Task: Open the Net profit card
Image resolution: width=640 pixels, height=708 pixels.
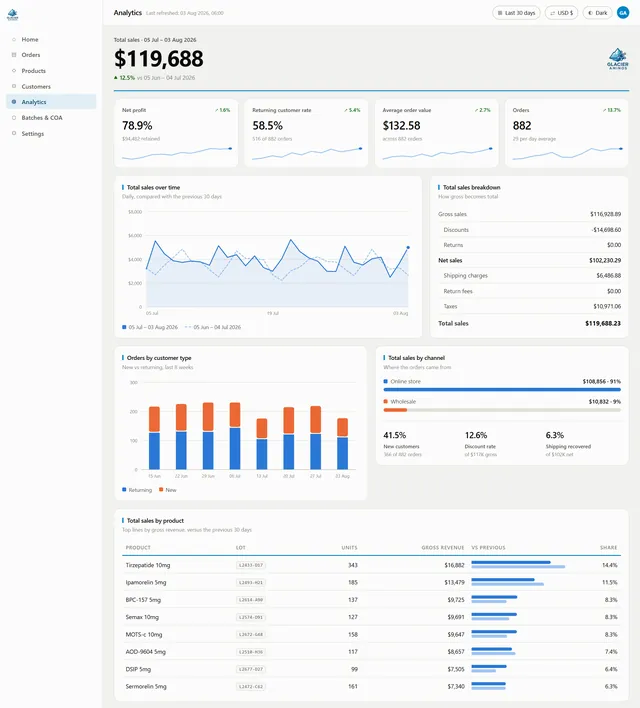Action: [x=176, y=133]
